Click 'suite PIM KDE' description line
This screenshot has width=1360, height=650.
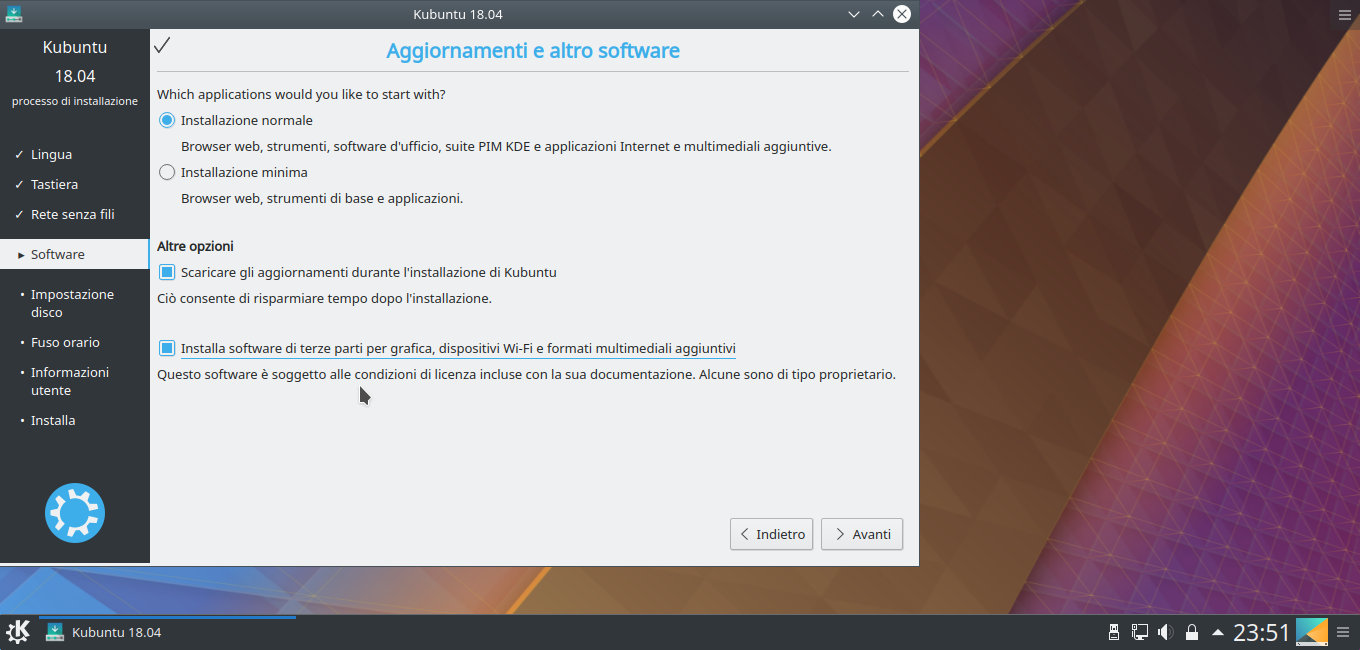tap(506, 146)
